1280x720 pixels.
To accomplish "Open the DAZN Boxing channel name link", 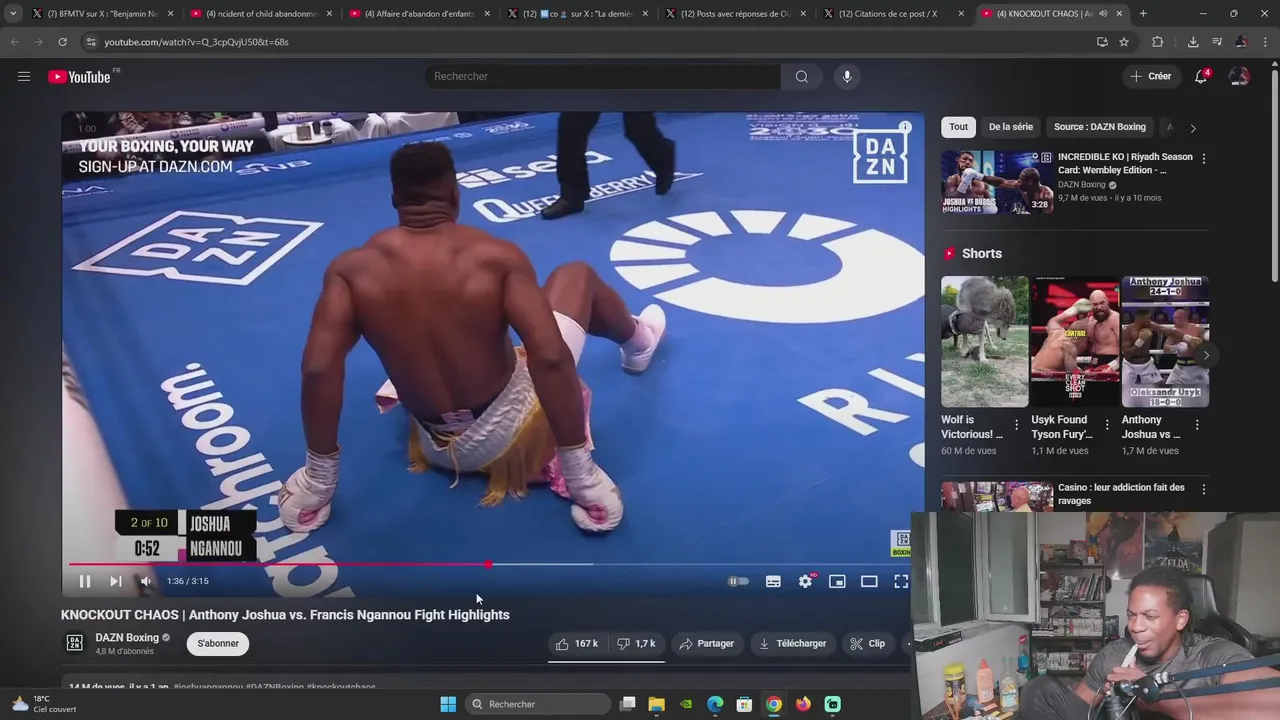I will (127, 638).
